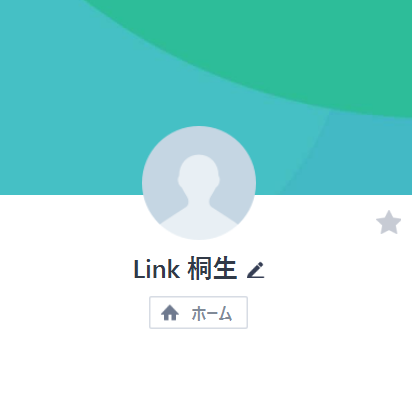The width and height of the screenshot is (412, 410).
Task: Add profile to favorites using star
Action: pos(388,222)
